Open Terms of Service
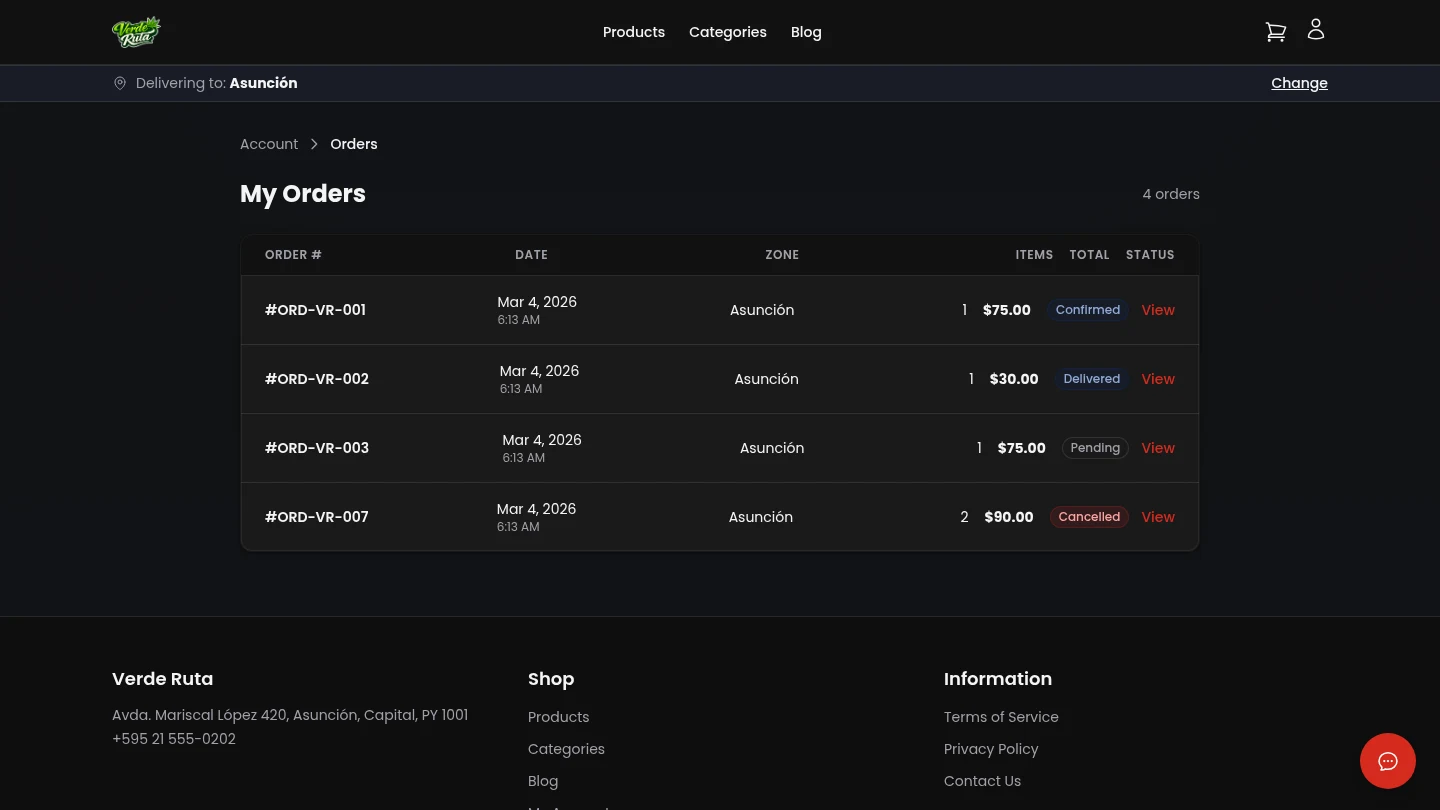 tap(1001, 717)
